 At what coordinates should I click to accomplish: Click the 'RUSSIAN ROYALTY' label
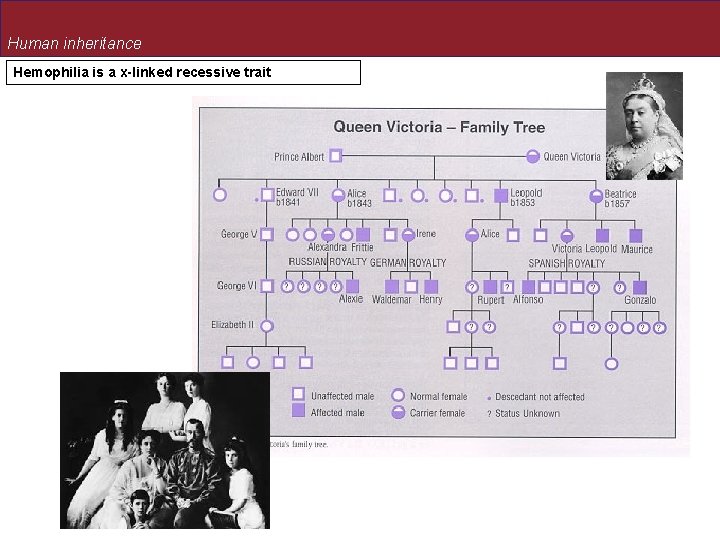pyautogui.click(x=327, y=262)
